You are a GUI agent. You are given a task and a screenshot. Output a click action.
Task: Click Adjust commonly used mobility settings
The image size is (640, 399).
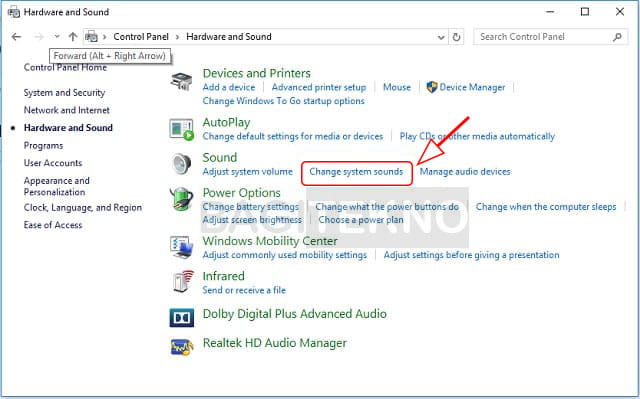click(284, 255)
